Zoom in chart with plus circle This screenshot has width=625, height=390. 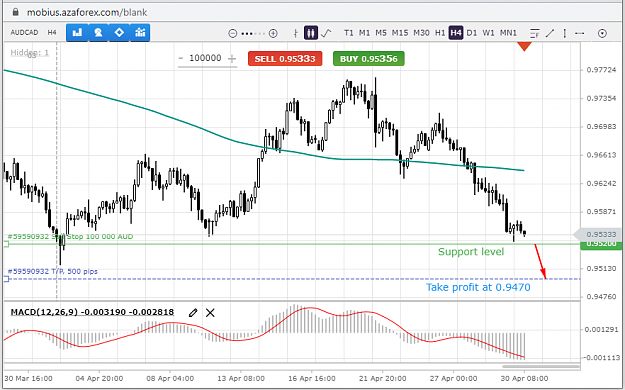pos(273,33)
